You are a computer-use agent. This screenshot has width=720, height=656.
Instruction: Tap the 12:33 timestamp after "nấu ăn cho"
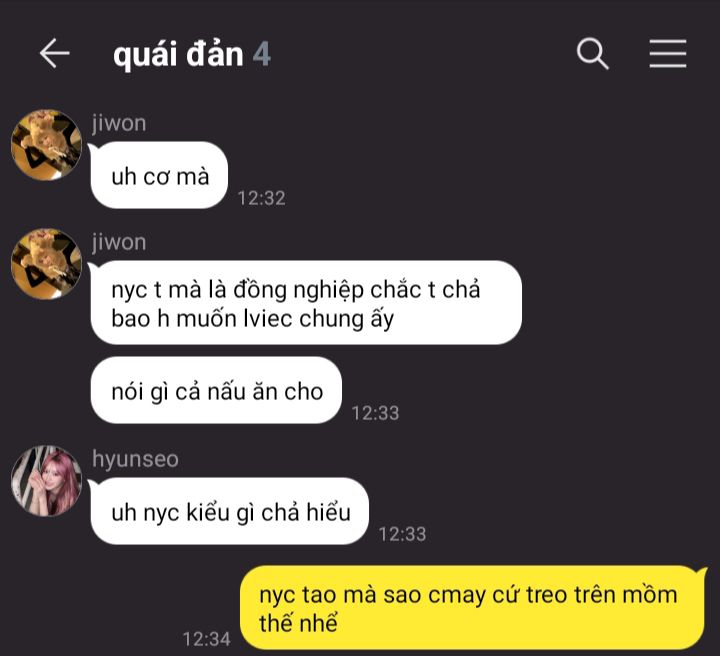375,413
